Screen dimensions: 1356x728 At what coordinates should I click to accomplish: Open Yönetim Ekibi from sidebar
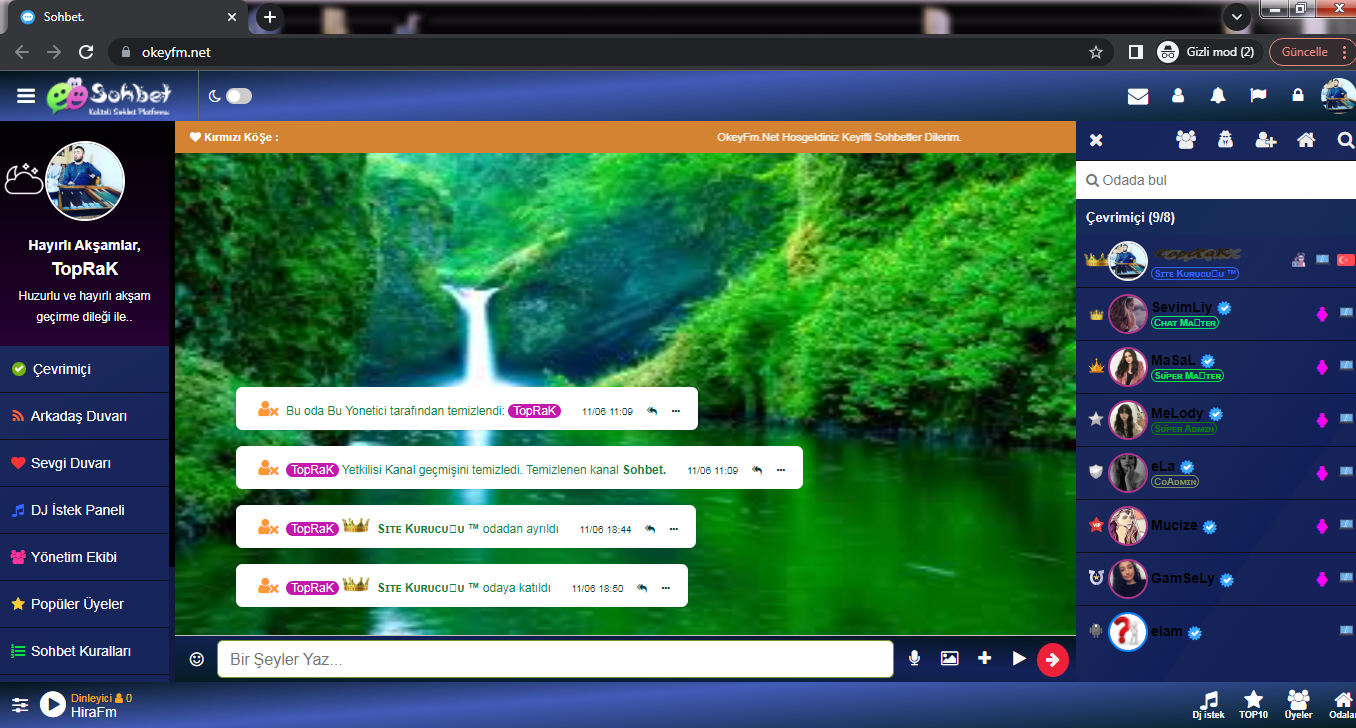click(x=85, y=557)
